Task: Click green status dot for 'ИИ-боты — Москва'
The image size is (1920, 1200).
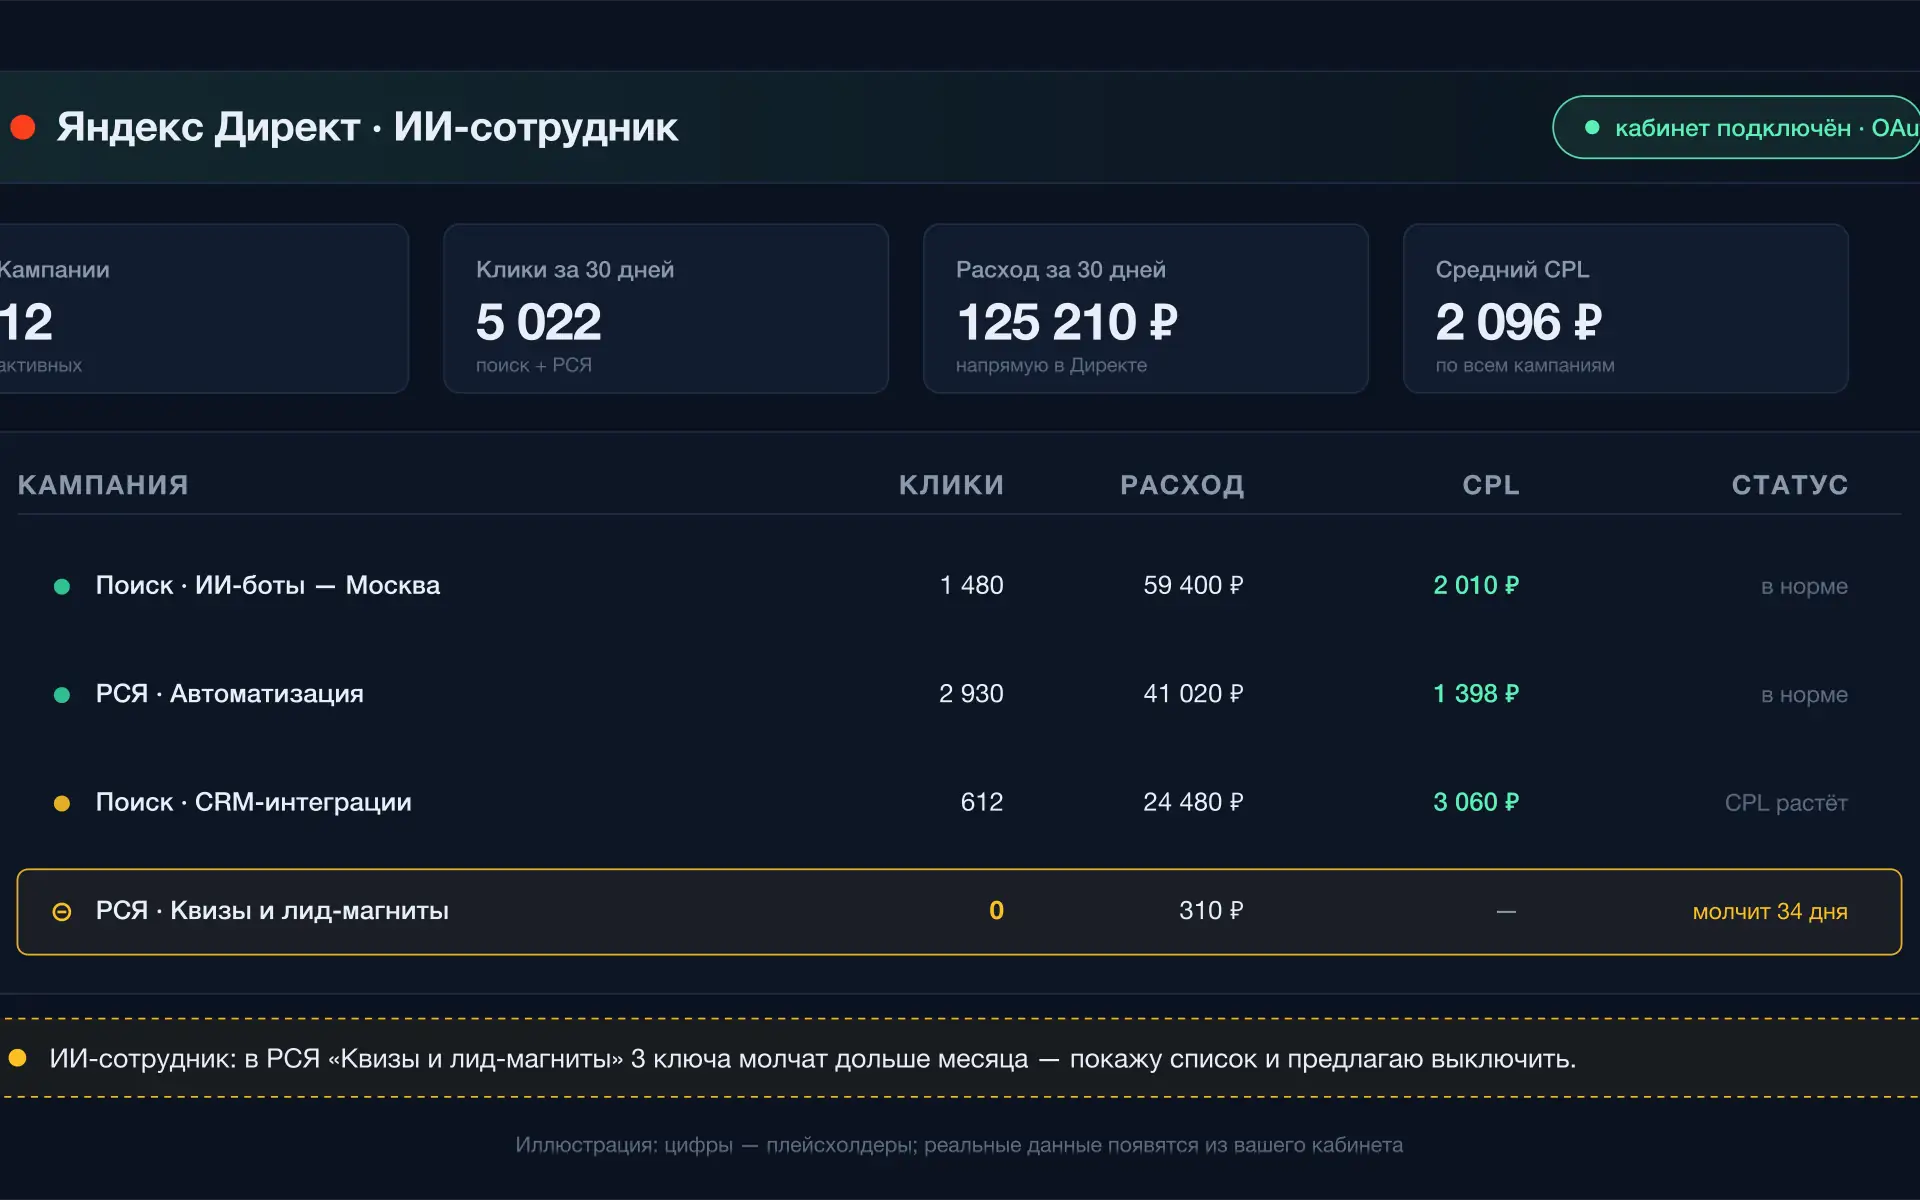Action: point(62,586)
